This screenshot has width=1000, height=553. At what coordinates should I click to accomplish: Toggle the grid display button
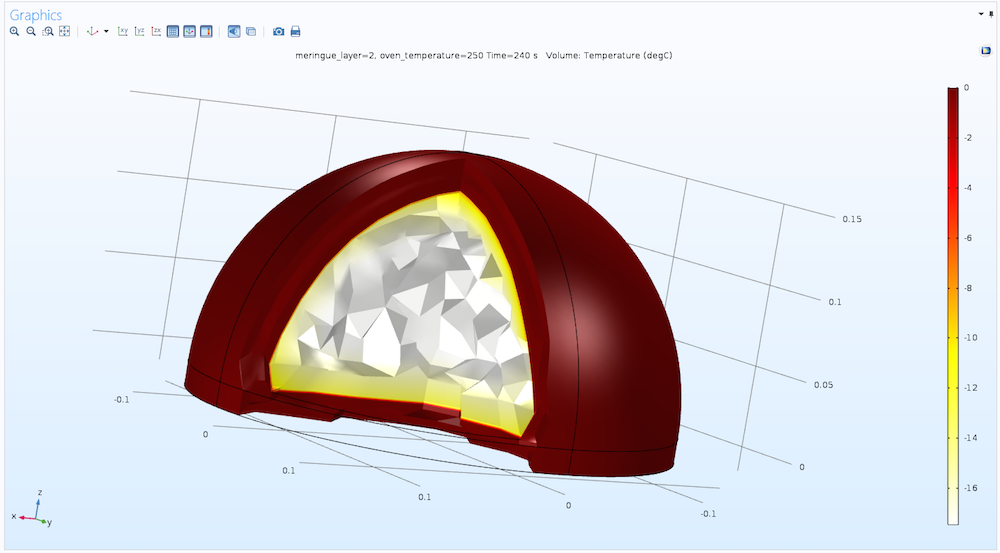tap(173, 31)
